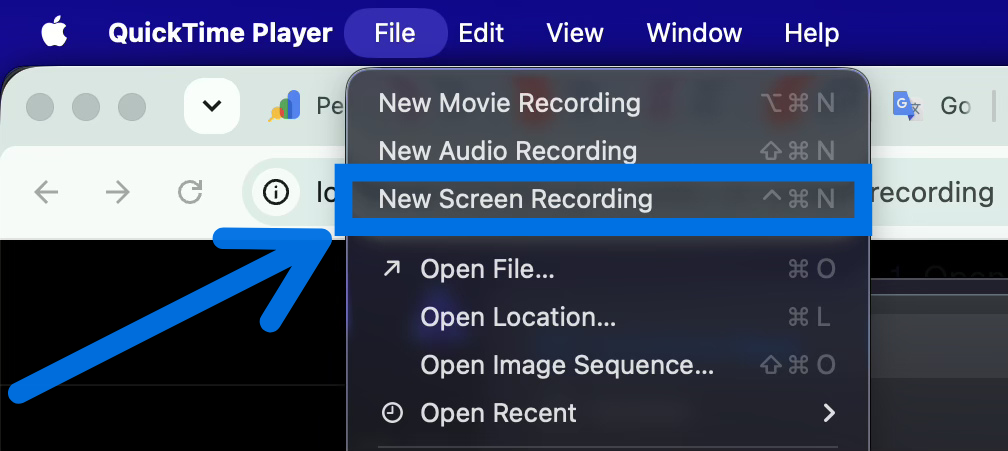Viewport: 1008px width, 451px height.
Task: Reload the browser page
Action: coord(190,192)
